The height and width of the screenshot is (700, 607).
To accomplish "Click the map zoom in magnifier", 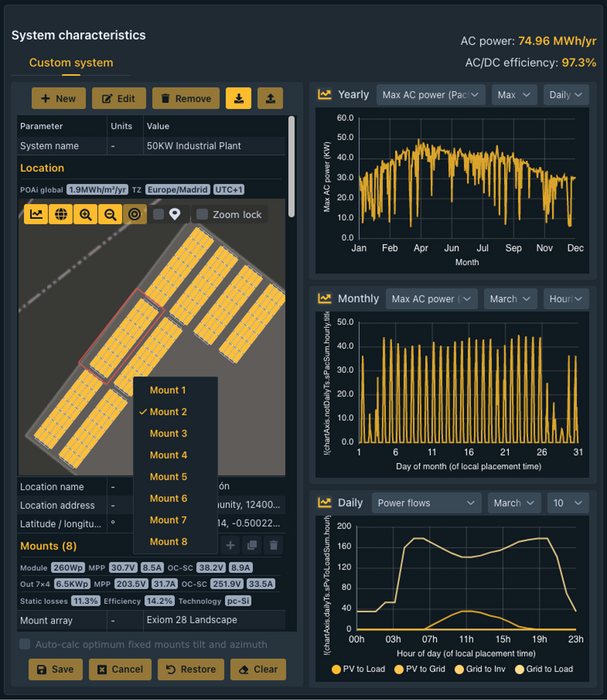I will [x=86, y=214].
